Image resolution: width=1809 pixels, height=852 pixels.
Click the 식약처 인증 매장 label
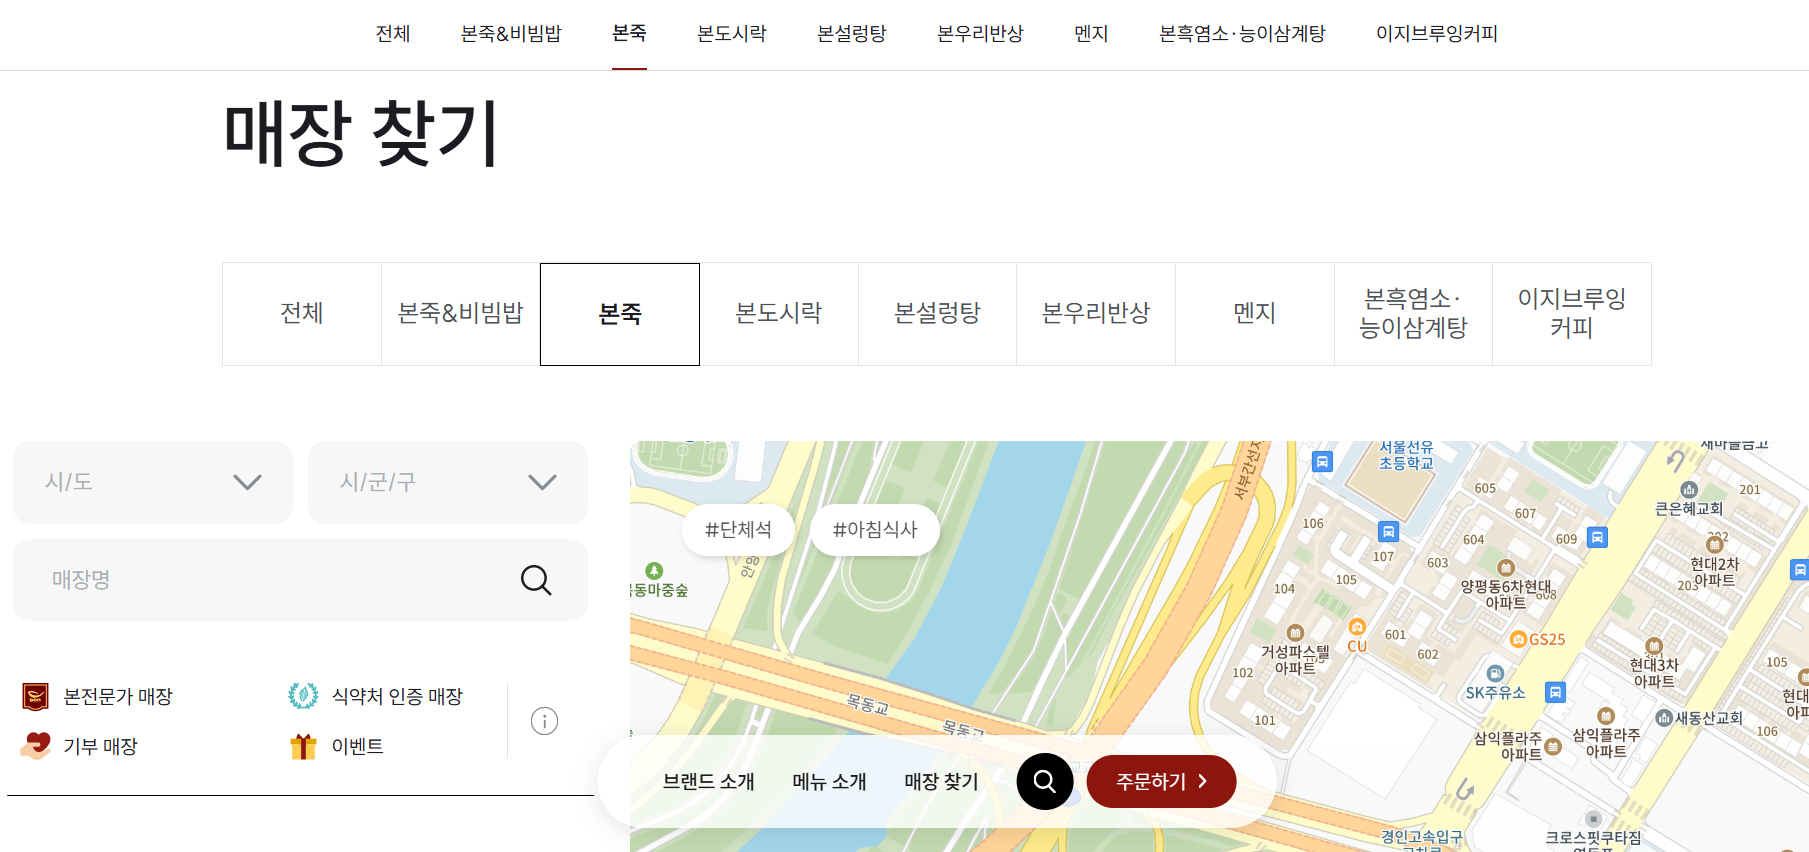pyautogui.click(x=397, y=696)
